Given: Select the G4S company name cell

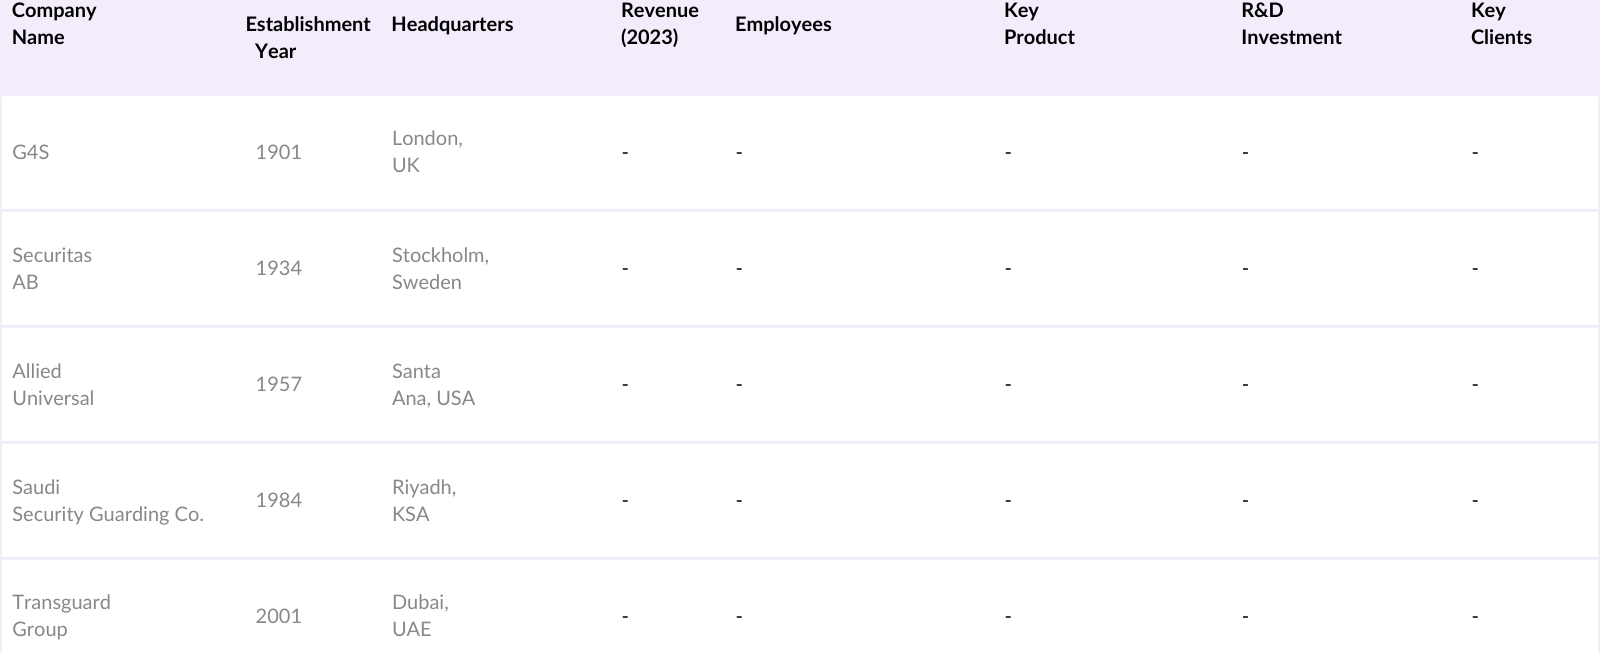Looking at the screenshot, I should tap(31, 152).
